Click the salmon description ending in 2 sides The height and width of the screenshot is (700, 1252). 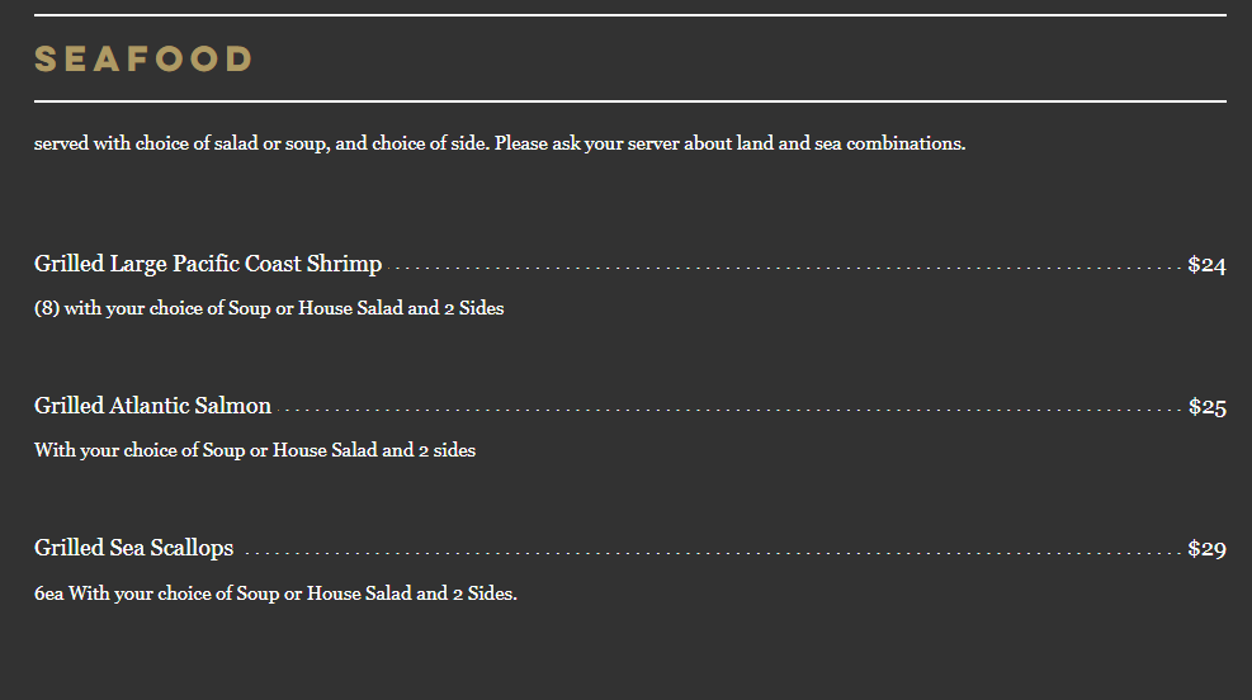point(255,451)
